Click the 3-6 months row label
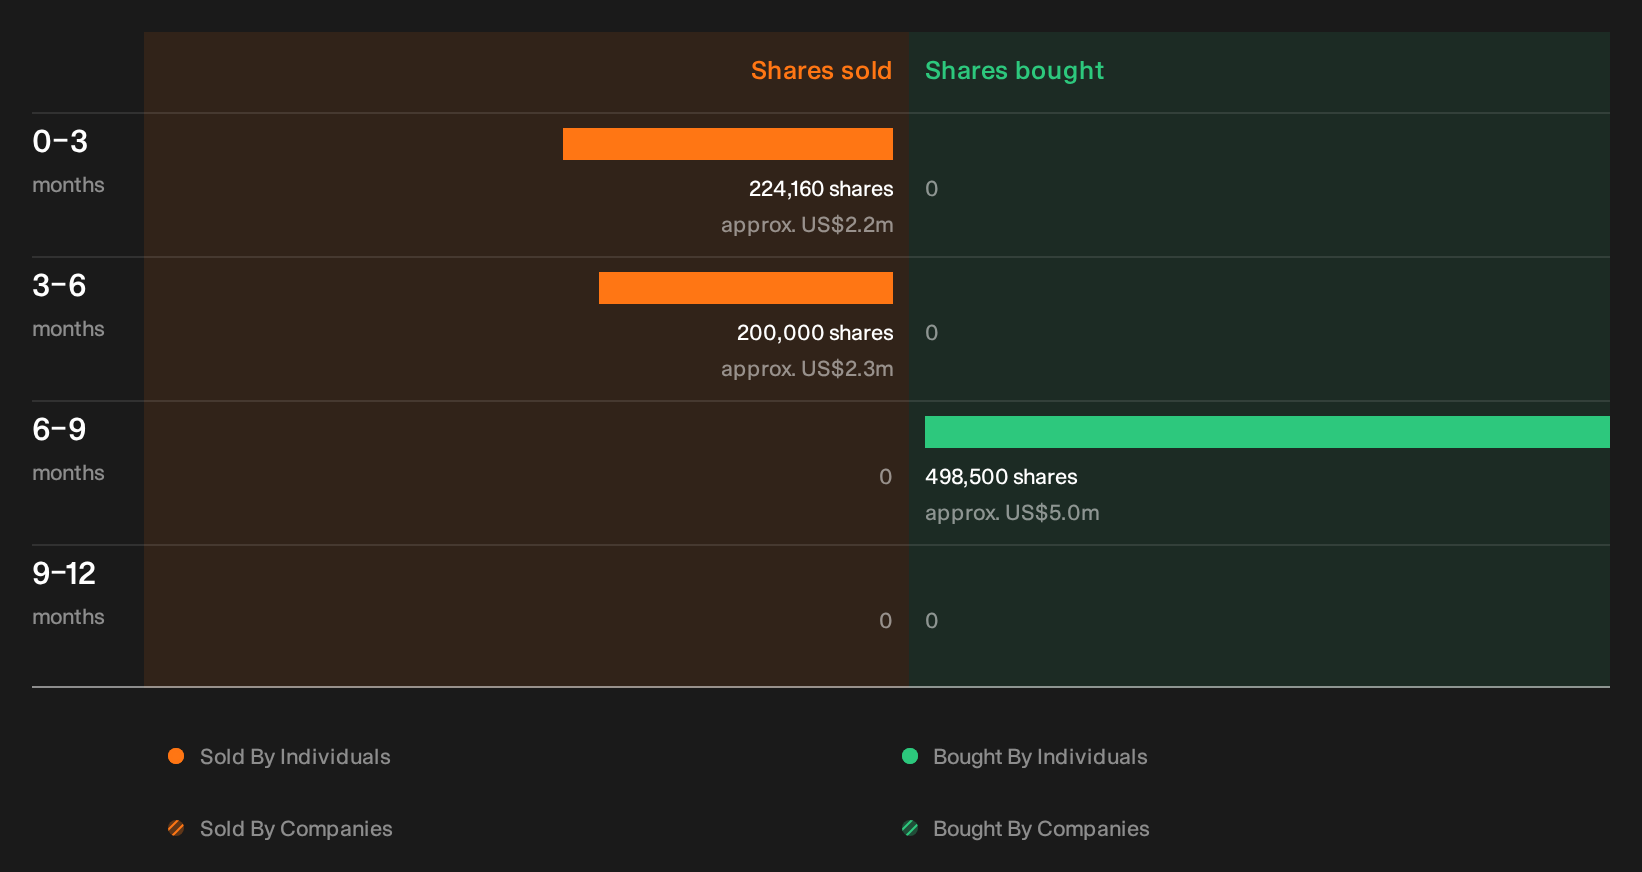1642x872 pixels. 68,304
